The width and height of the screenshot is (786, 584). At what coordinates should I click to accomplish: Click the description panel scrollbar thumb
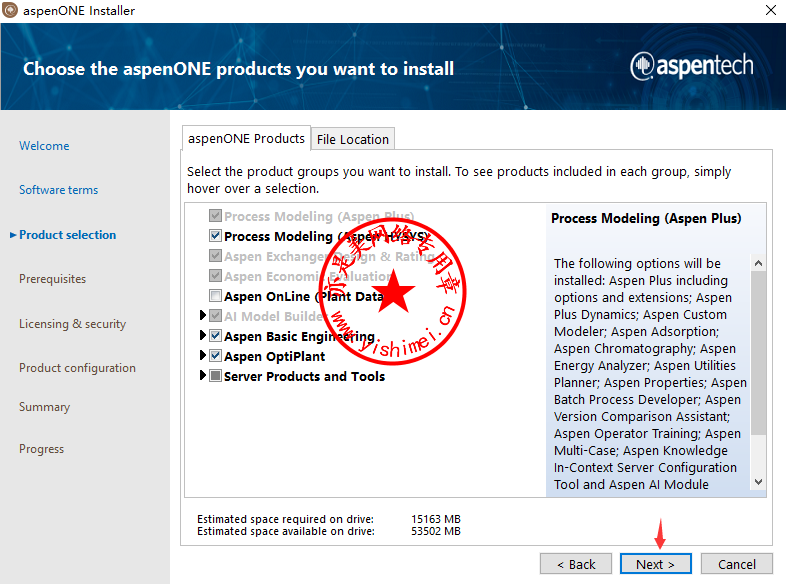[758, 353]
